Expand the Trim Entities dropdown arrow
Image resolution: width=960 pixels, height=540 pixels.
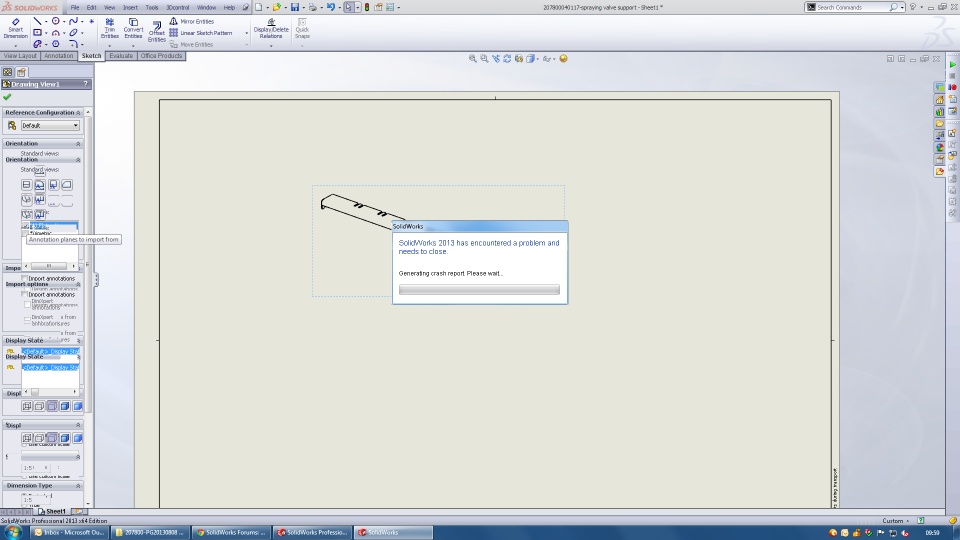[110, 45]
